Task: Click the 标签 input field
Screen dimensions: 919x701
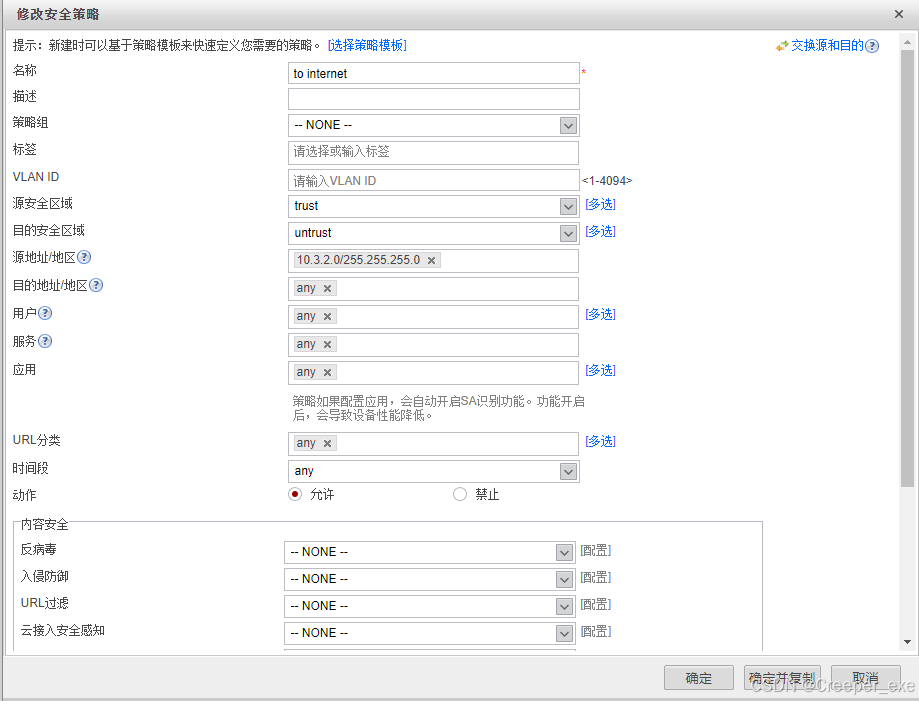Action: 434,152
